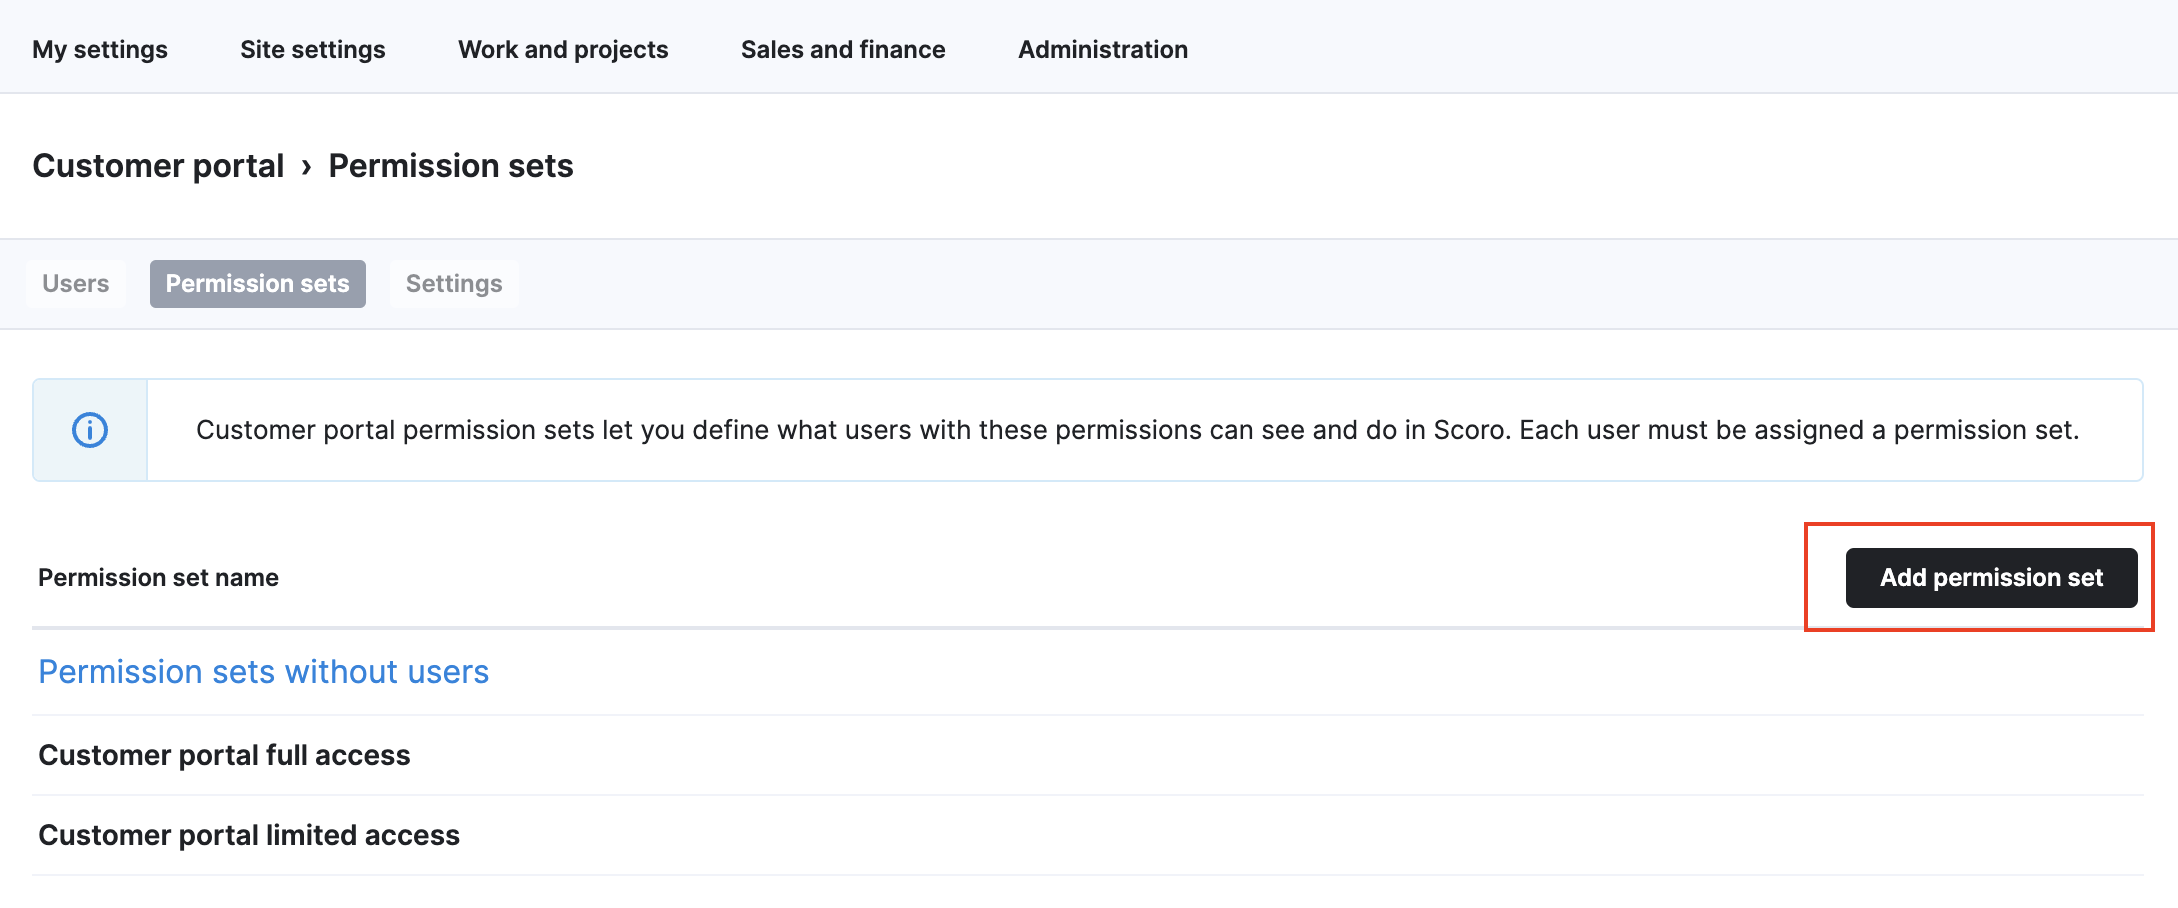The height and width of the screenshot is (908, 2178).
Task: Click the Permission set name column header
Action: click(x=158, y=577)
